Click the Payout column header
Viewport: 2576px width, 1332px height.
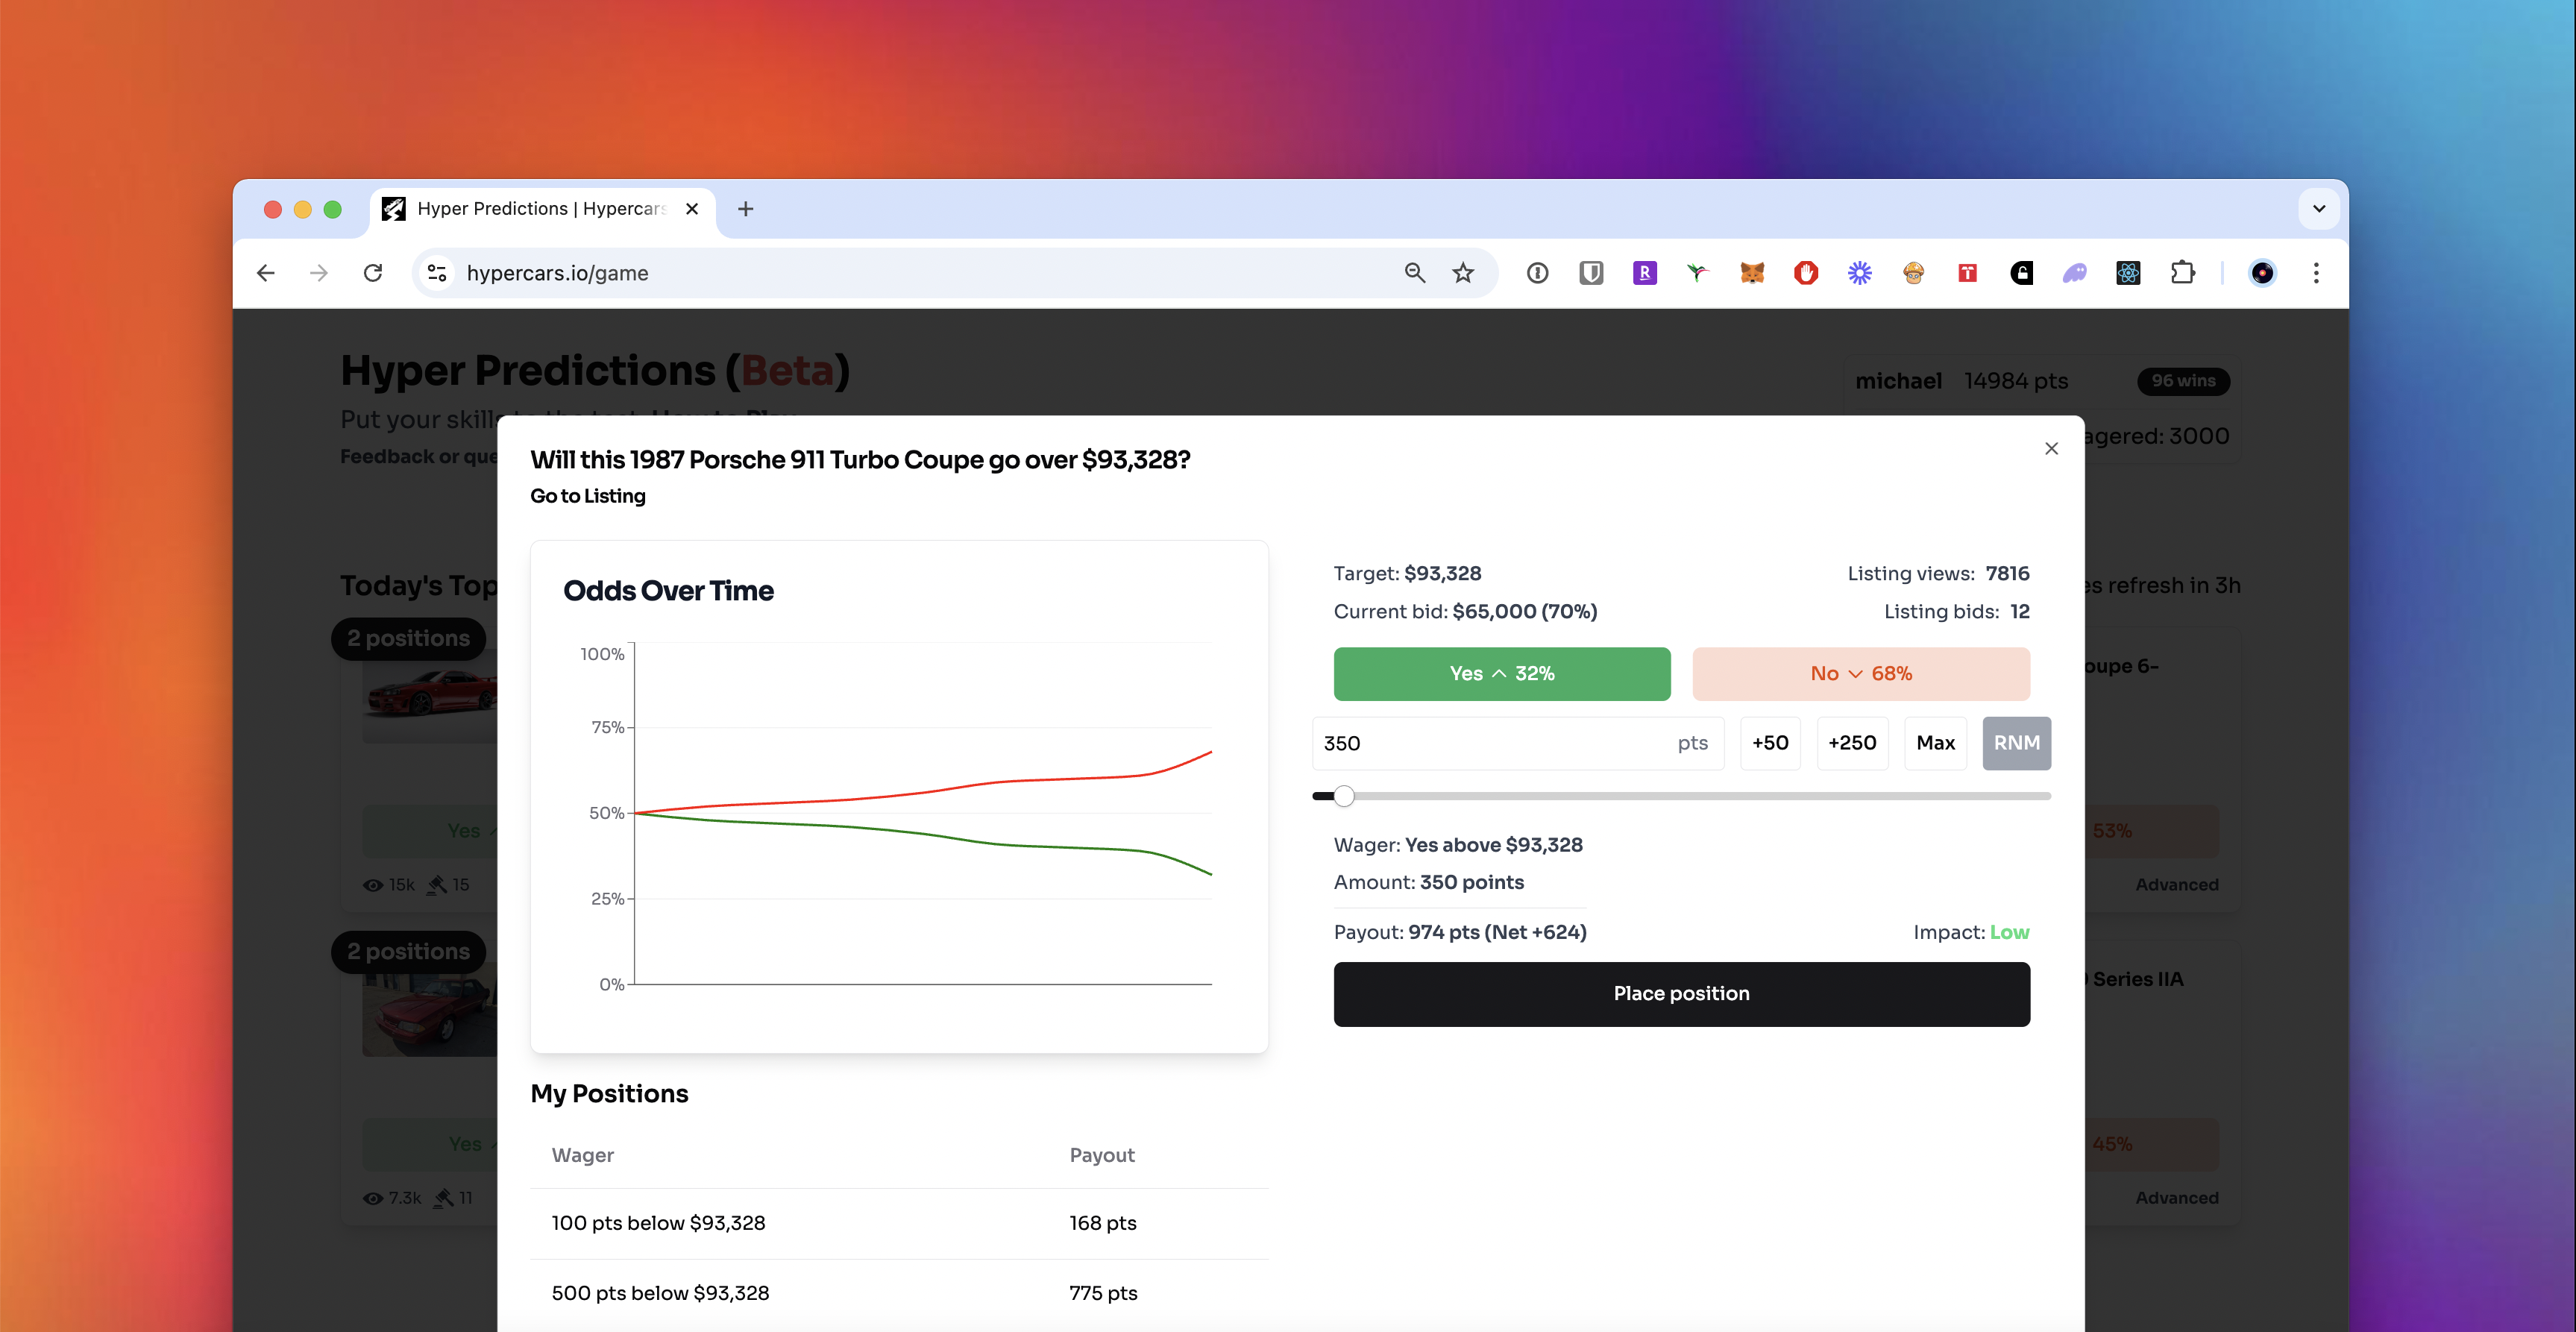click(1102, 1155)
